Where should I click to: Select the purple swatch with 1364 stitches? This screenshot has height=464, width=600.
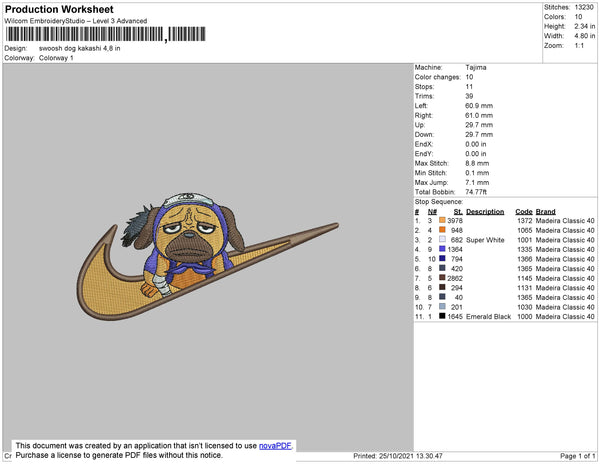coord(442,249)
